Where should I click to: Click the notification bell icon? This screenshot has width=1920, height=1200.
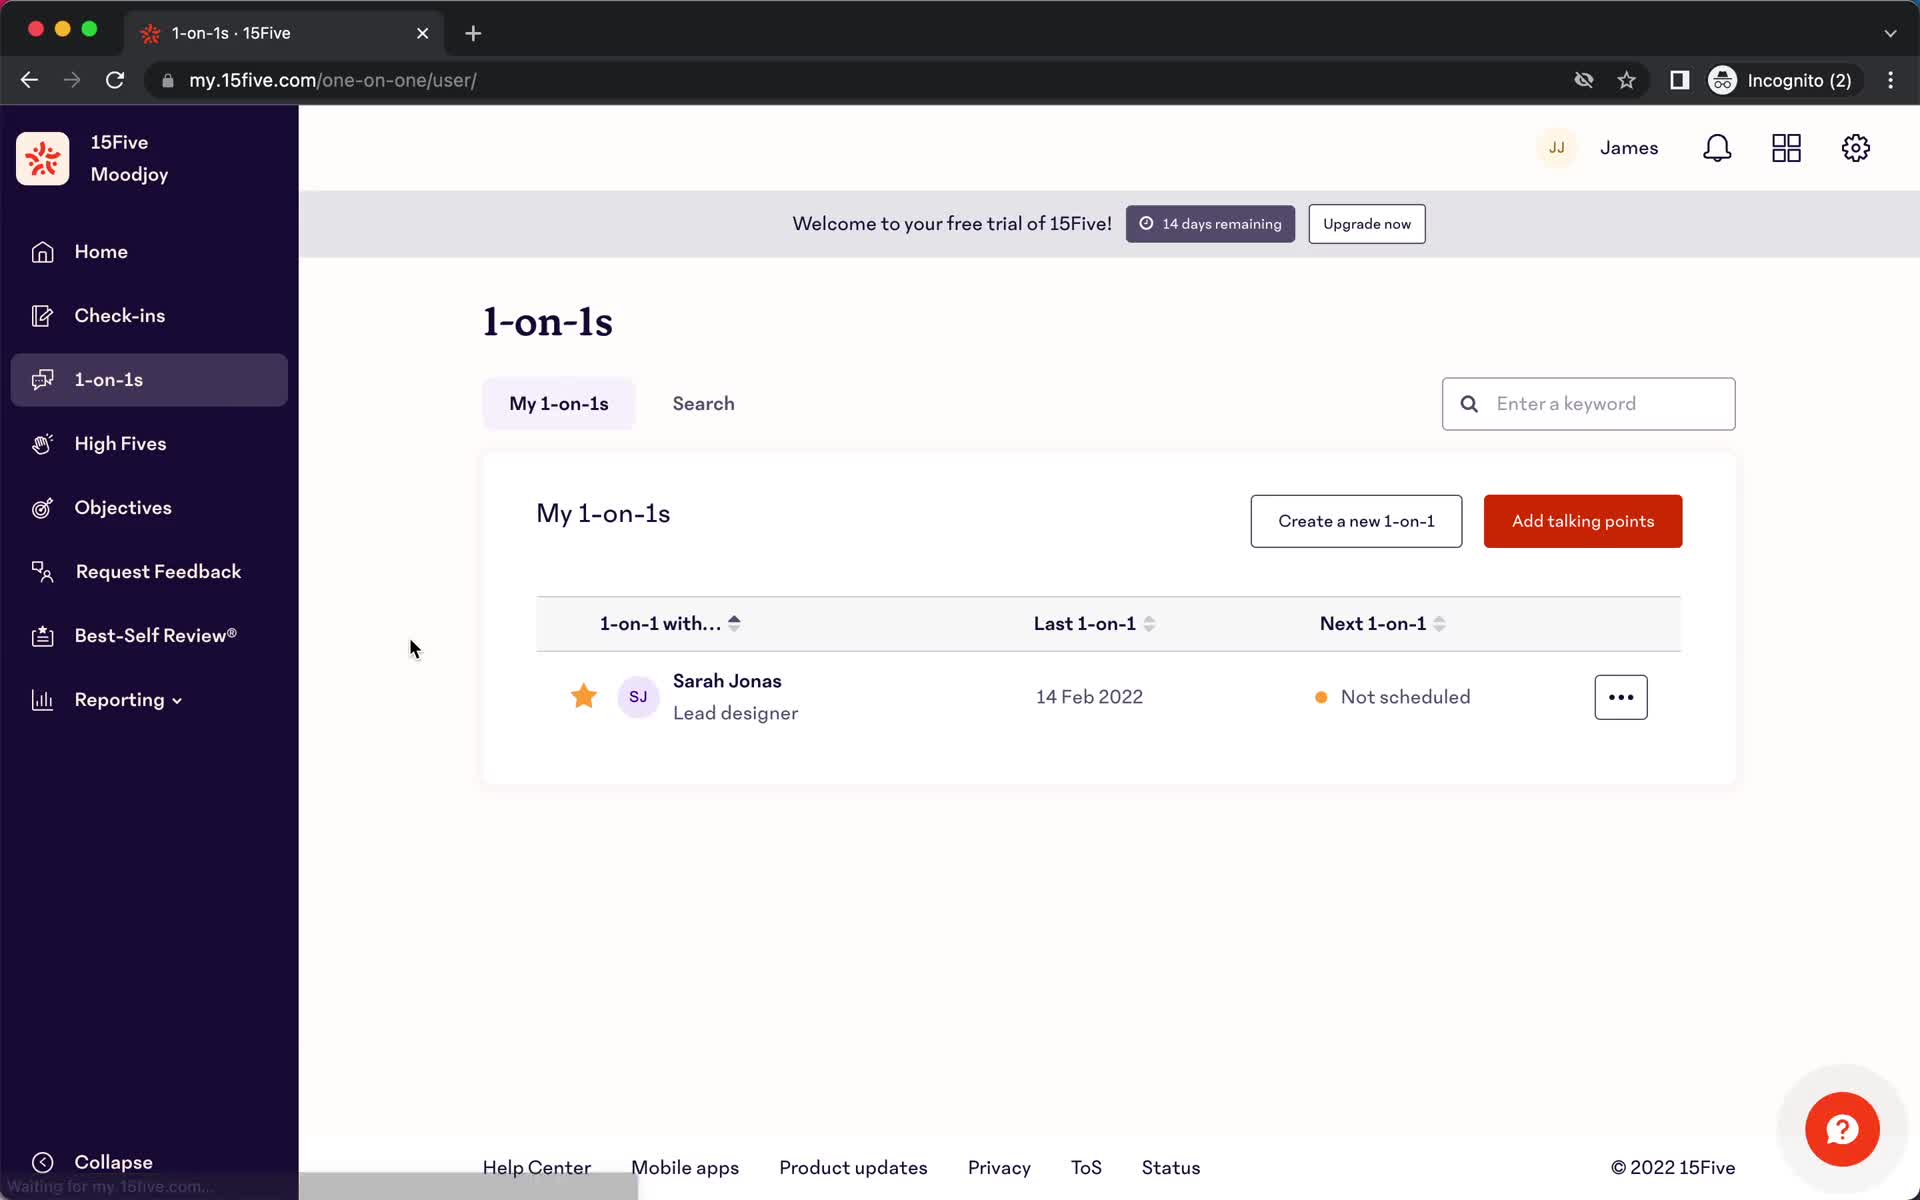point(1718,148)
